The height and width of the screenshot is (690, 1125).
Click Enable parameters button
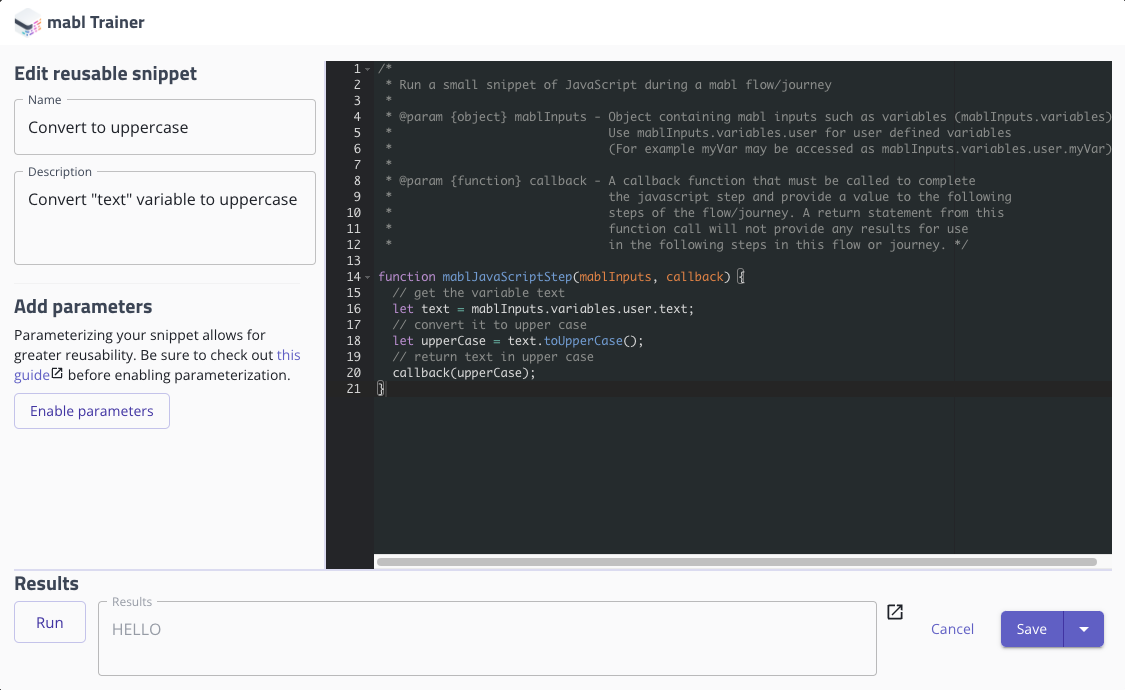point(92,411)
